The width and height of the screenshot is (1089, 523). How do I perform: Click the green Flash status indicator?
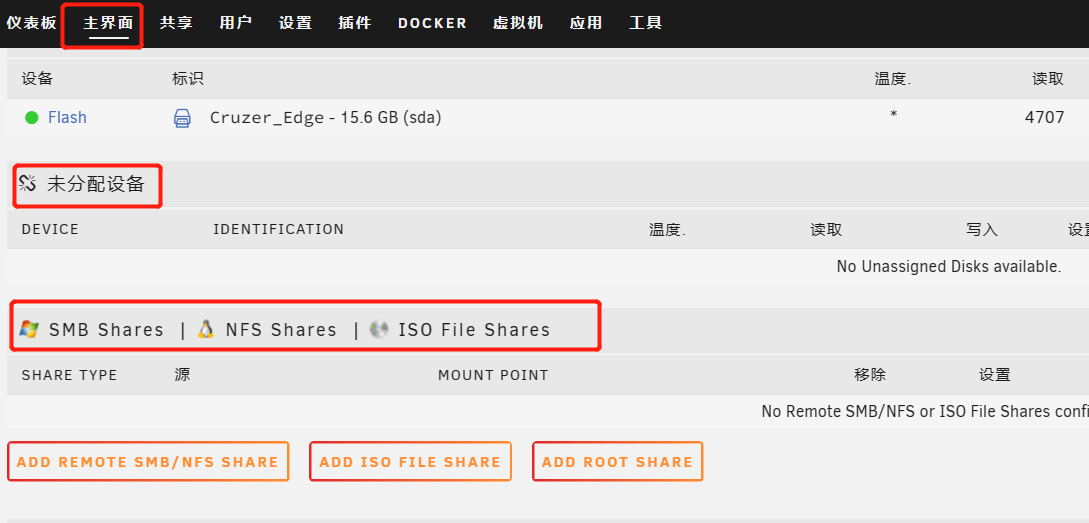[x=32, y=118]
